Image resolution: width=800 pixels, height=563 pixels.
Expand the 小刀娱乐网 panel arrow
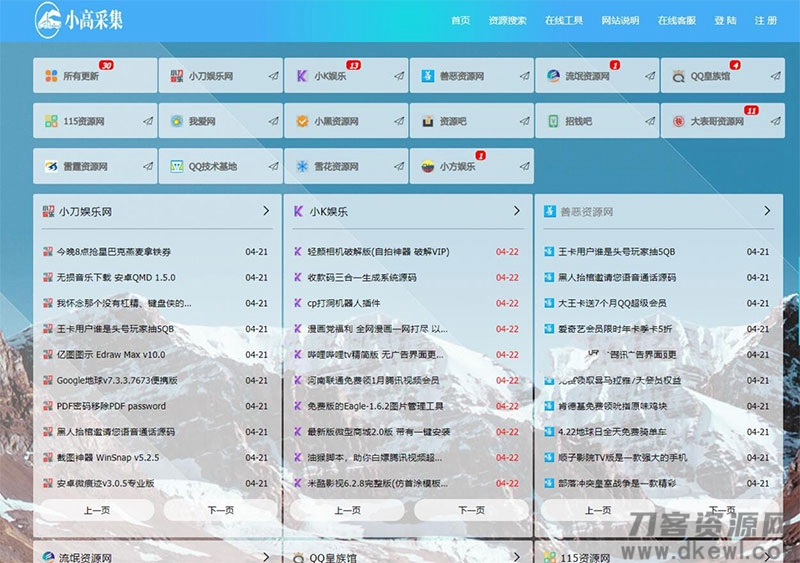[266, 211]
